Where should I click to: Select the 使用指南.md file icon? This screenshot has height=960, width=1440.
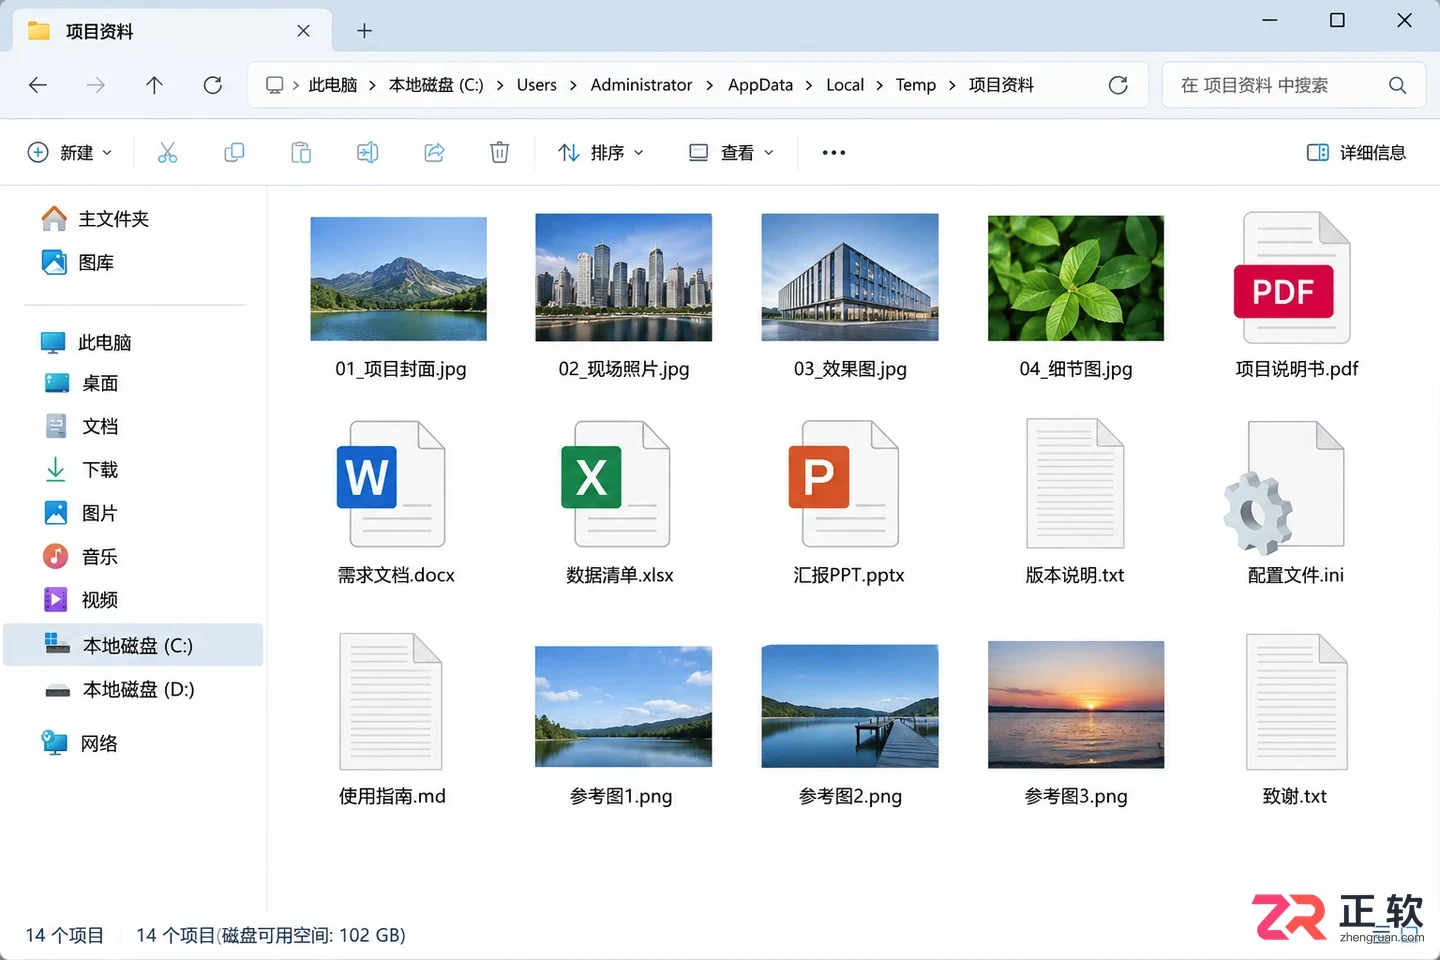[391, 702]
